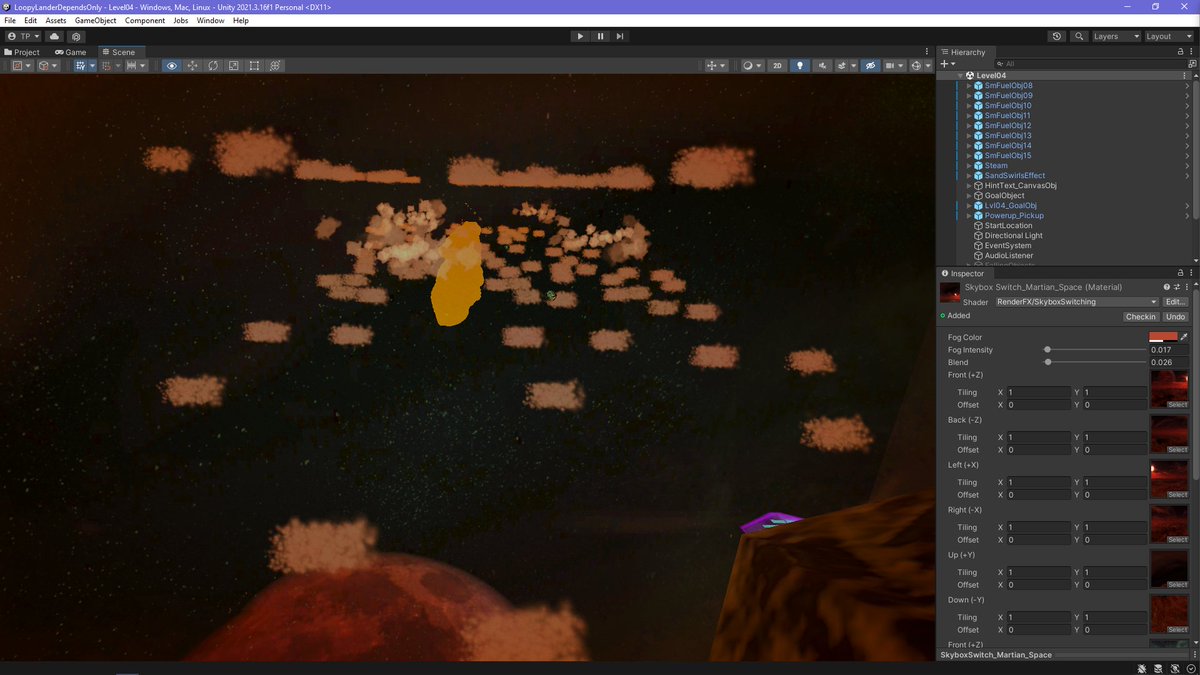Click the Undo button in Inspector
The width and height of the screenshot is (1200, 675).
coord(1175,316)
